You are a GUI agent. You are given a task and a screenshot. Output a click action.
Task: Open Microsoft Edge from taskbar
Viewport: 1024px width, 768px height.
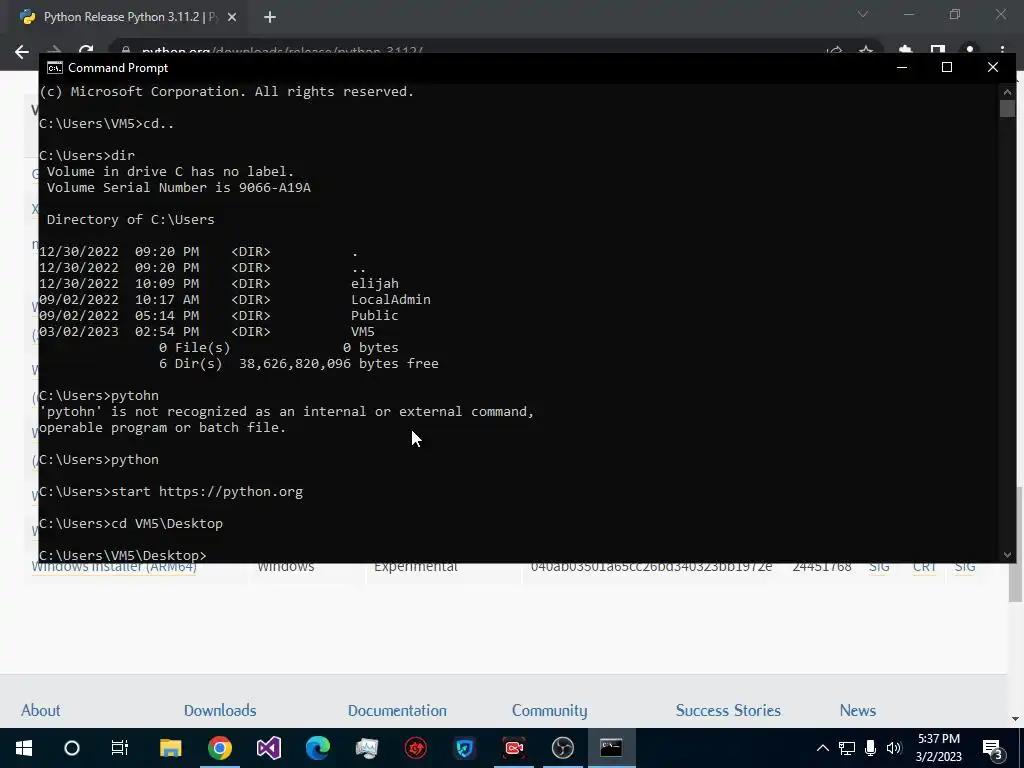coord(317,748)
